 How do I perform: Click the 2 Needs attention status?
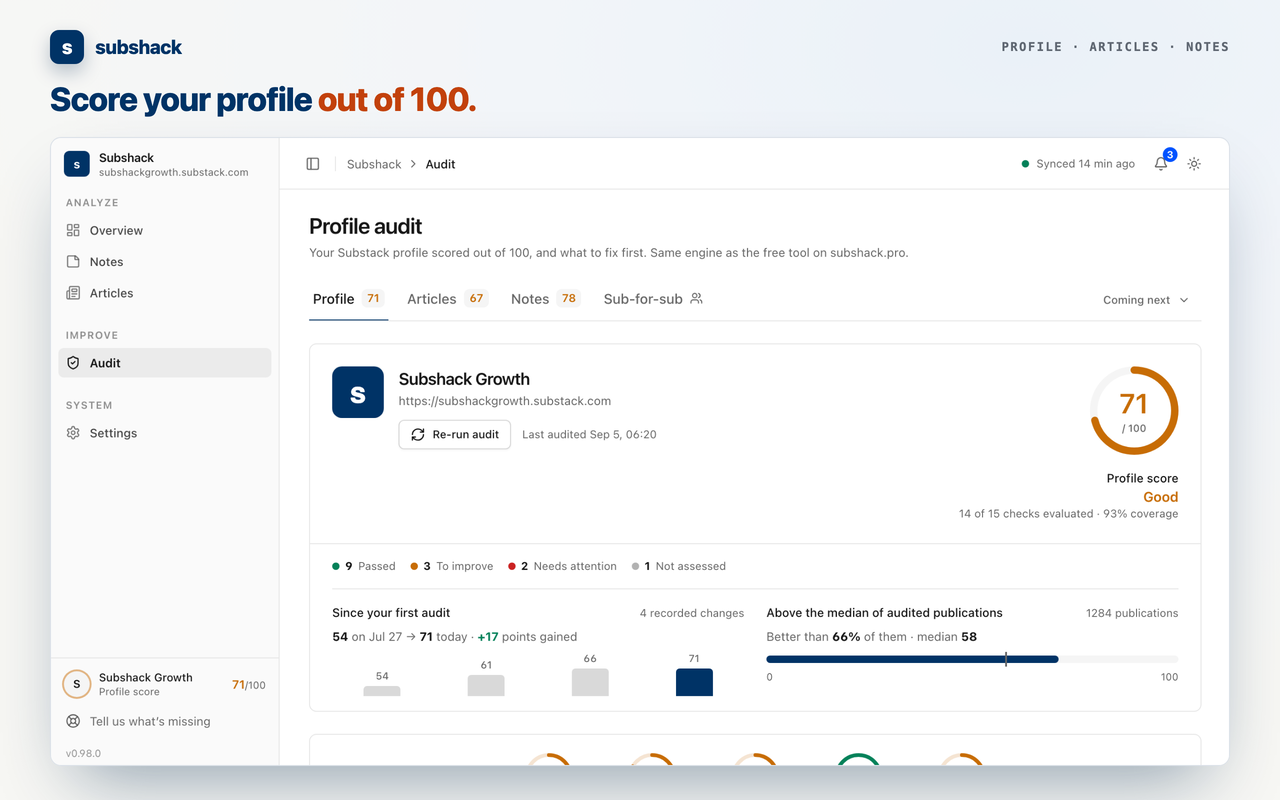[562, 566]
